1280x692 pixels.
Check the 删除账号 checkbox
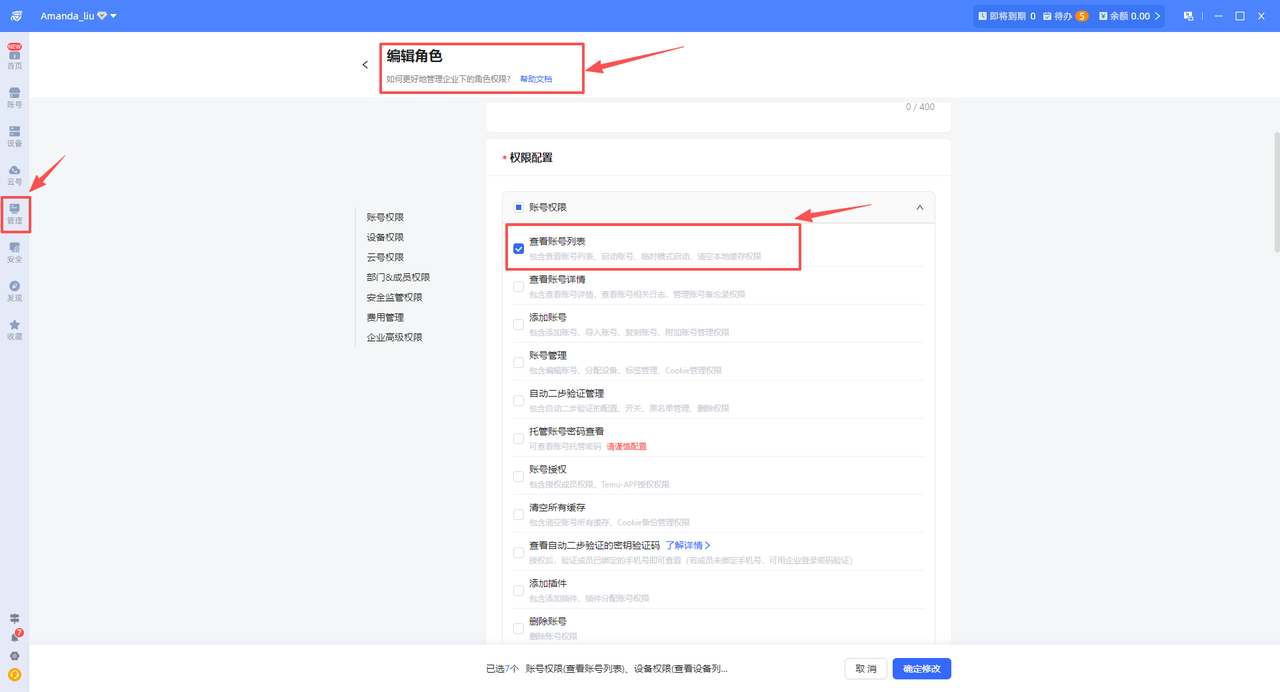[x=519, y=629]
